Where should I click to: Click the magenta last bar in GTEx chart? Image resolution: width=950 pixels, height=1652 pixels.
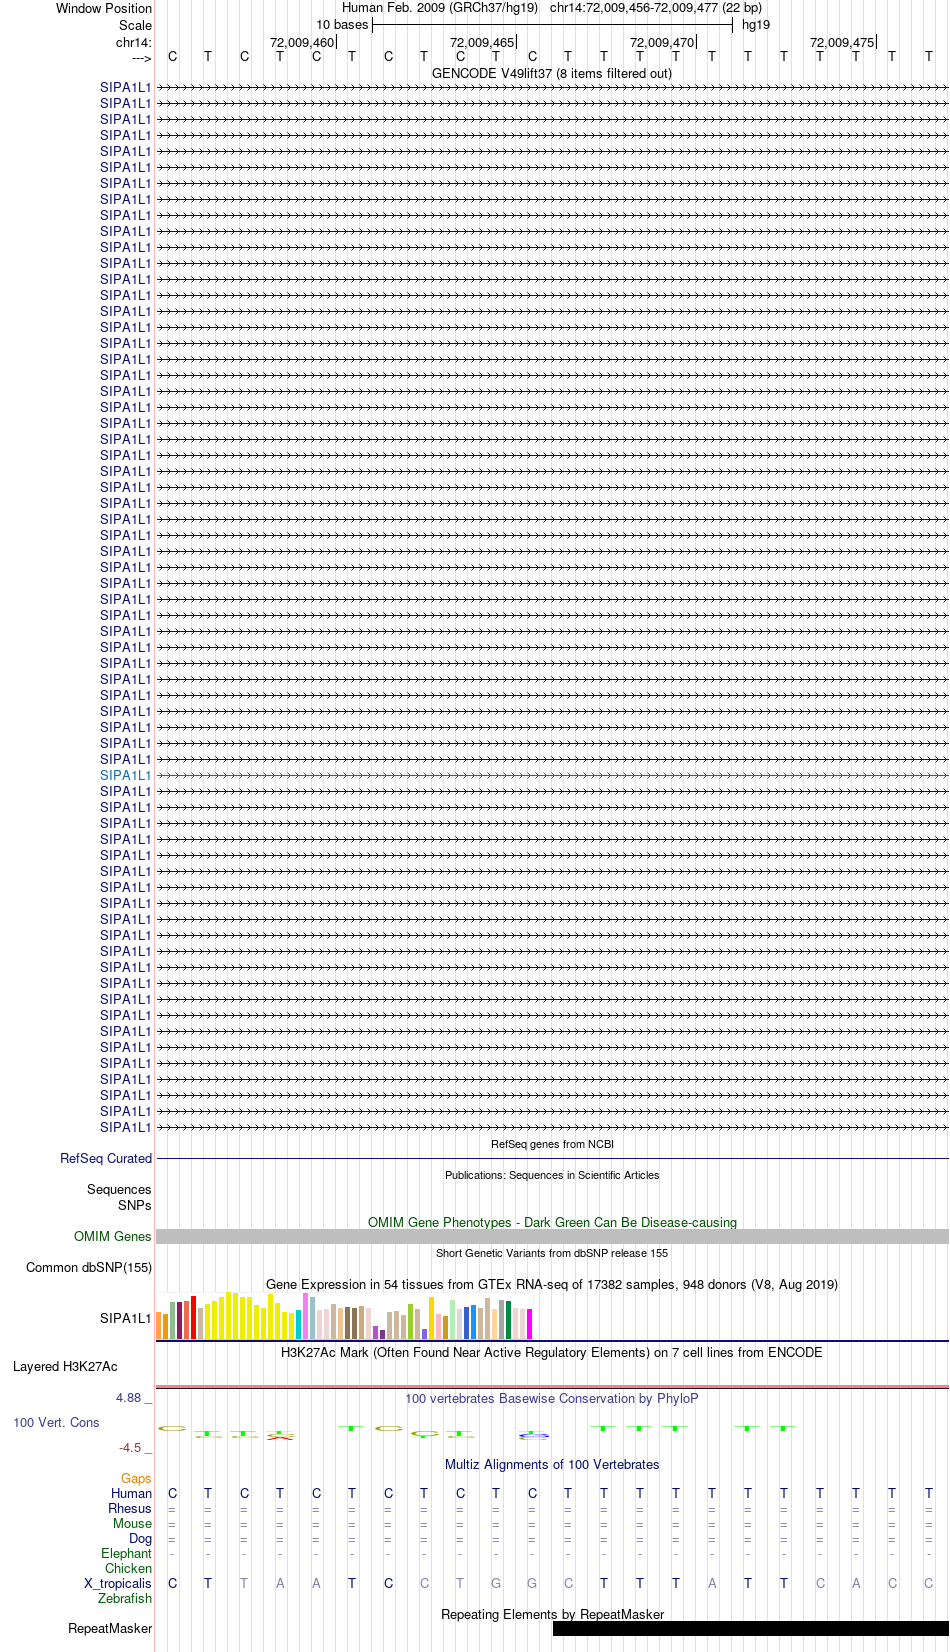pyautogui.click(x=529, y=1324)
